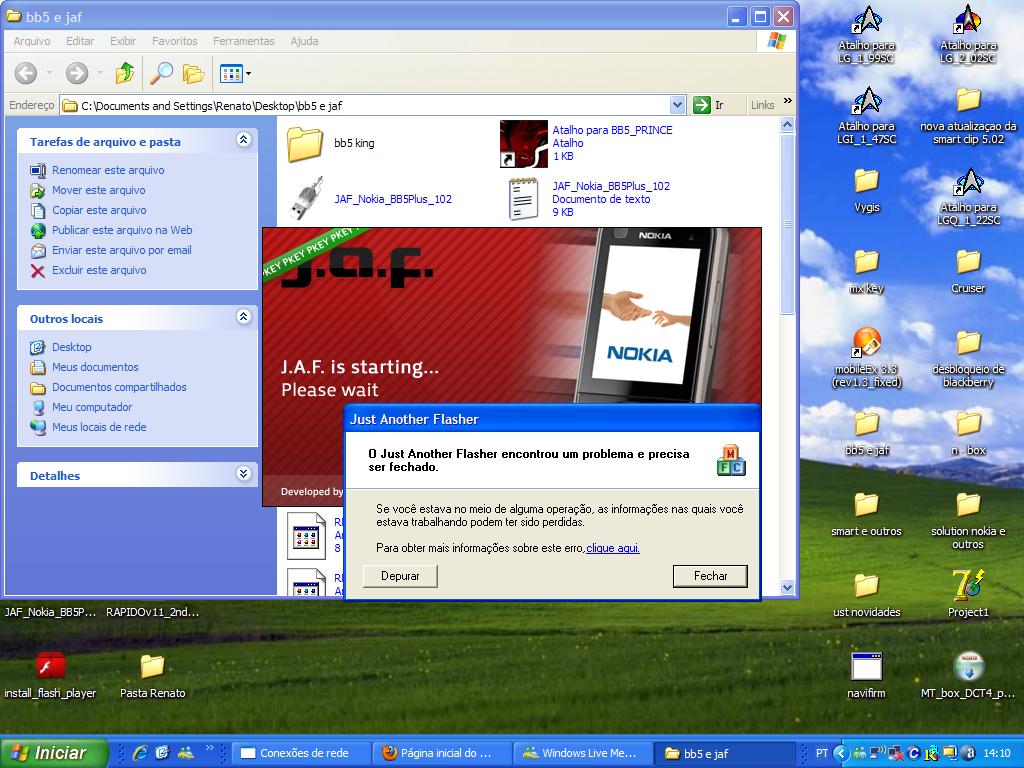Image resolution: width=1024 pixels, height=768 pixels.
Task: Open the Ferramentas menu
Action: [244, 41]
